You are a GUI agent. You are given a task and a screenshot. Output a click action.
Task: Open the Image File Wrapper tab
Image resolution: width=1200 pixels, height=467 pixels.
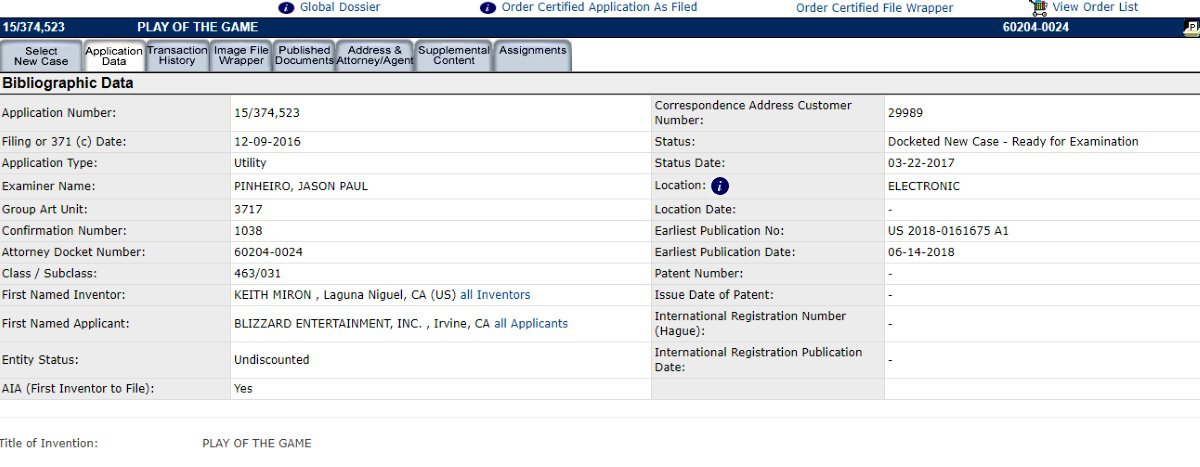coord(241,55)
